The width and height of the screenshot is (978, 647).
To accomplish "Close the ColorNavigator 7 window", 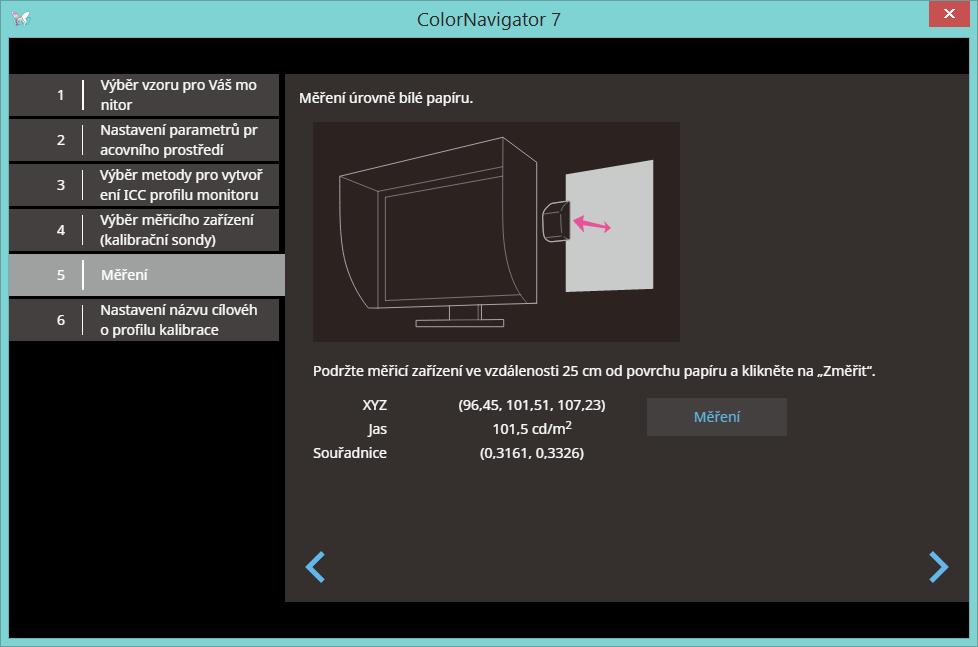I will [x=949, y=14].
